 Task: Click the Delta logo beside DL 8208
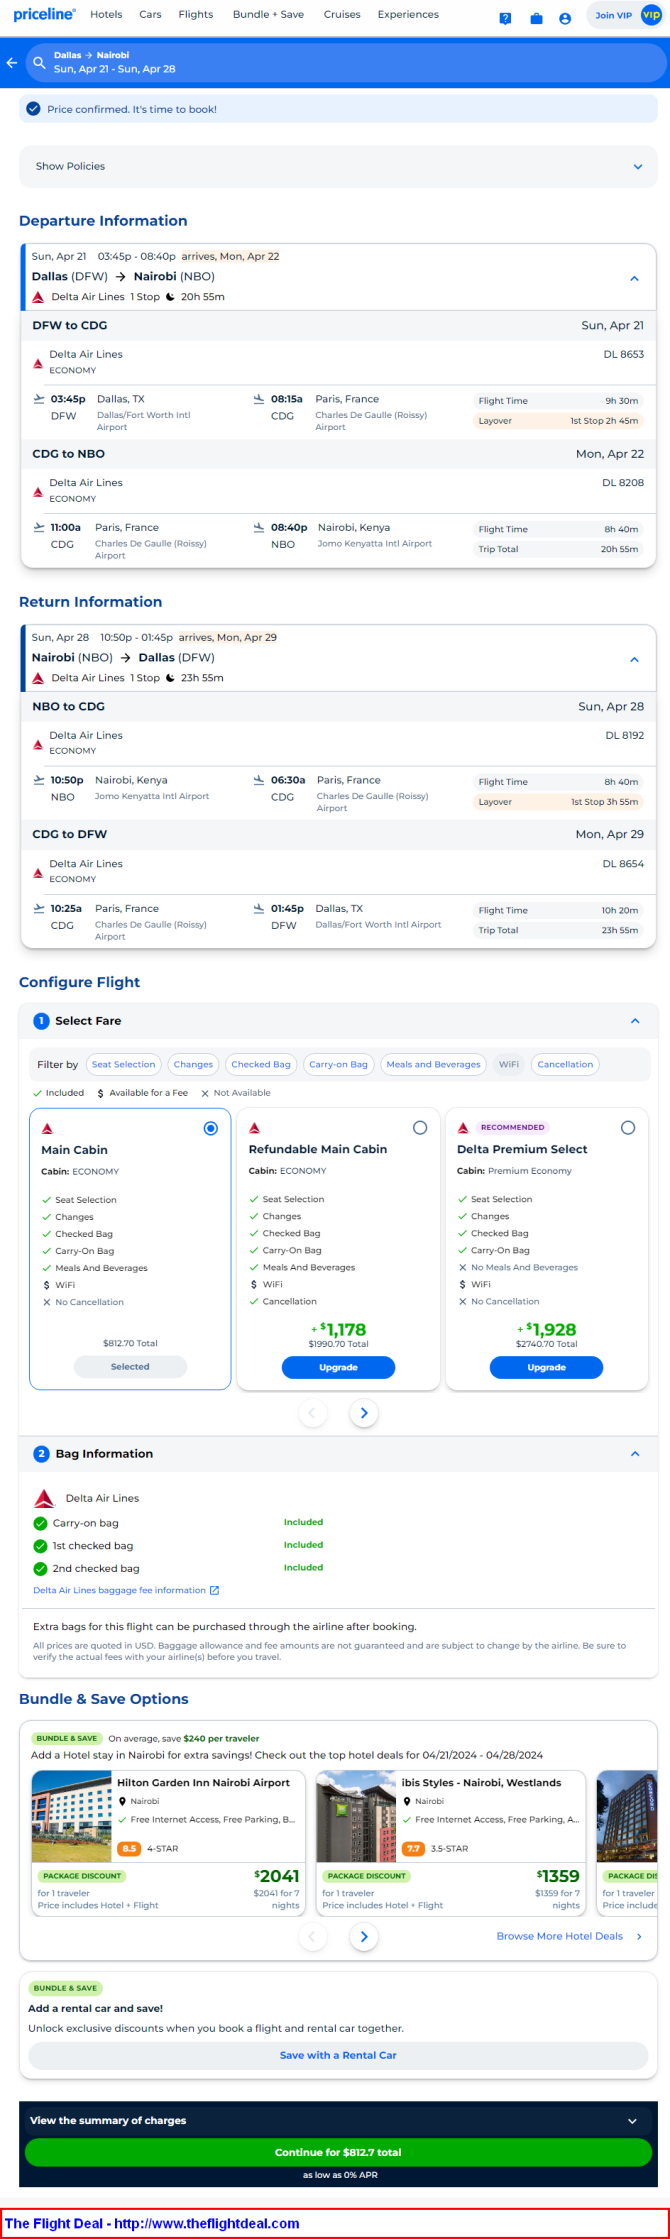tap(38, 491)
